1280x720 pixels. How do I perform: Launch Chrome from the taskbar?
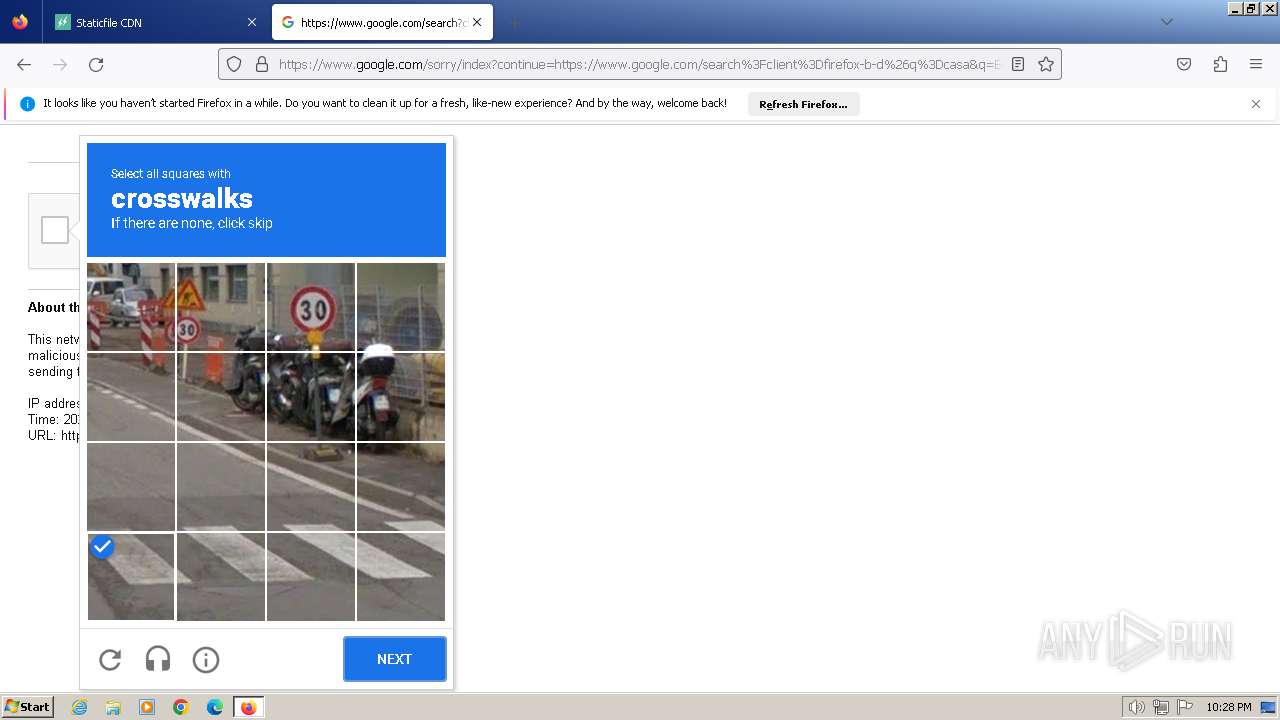point(181,707)
